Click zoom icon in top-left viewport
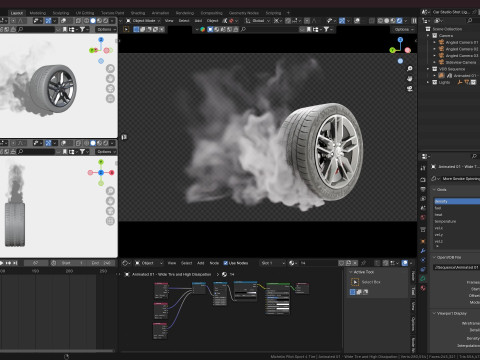Viewport: 480px width, 360px height. (x=110, y=69)
